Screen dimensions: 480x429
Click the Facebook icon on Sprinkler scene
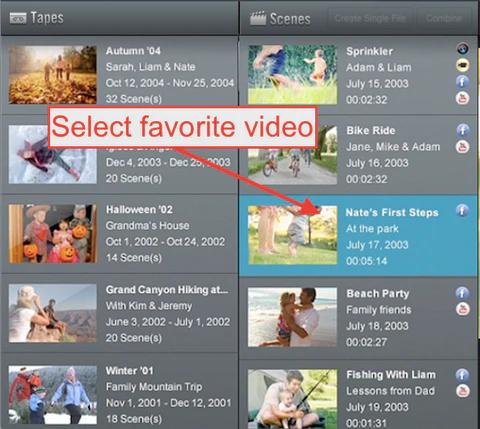[x=462, y=82]
